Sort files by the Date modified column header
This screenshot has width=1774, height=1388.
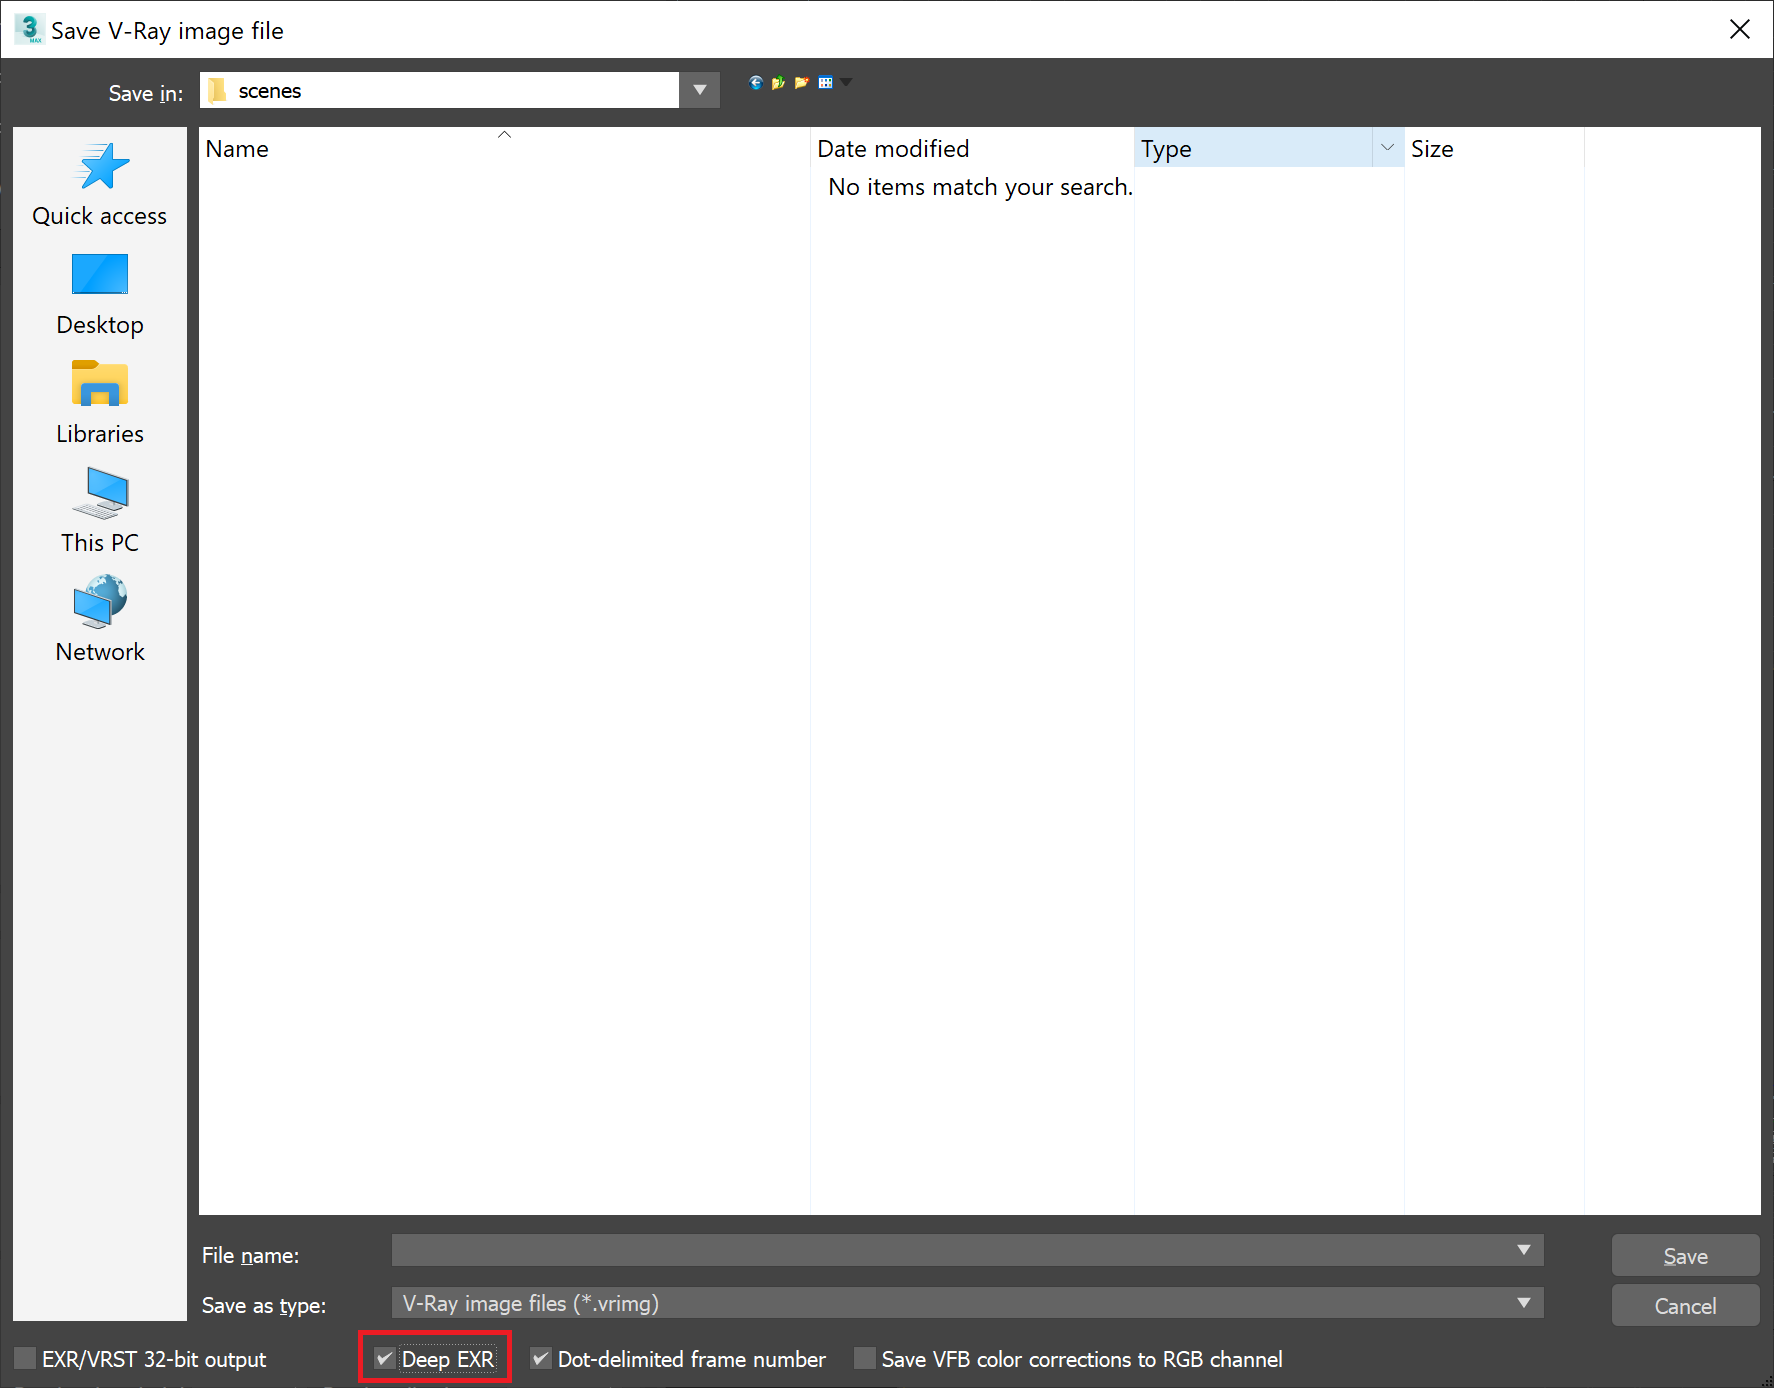click(893, 148)
